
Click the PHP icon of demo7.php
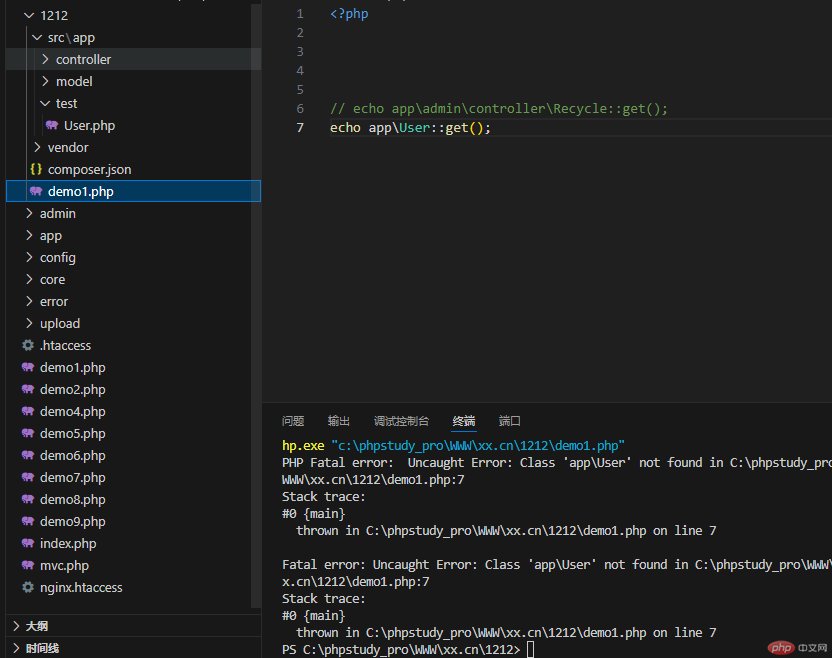[x=28, y=477]
